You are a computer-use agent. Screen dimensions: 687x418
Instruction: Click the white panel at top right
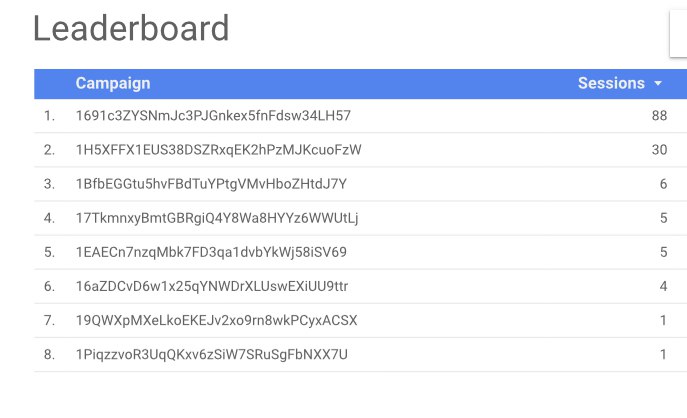coord(678,33)
